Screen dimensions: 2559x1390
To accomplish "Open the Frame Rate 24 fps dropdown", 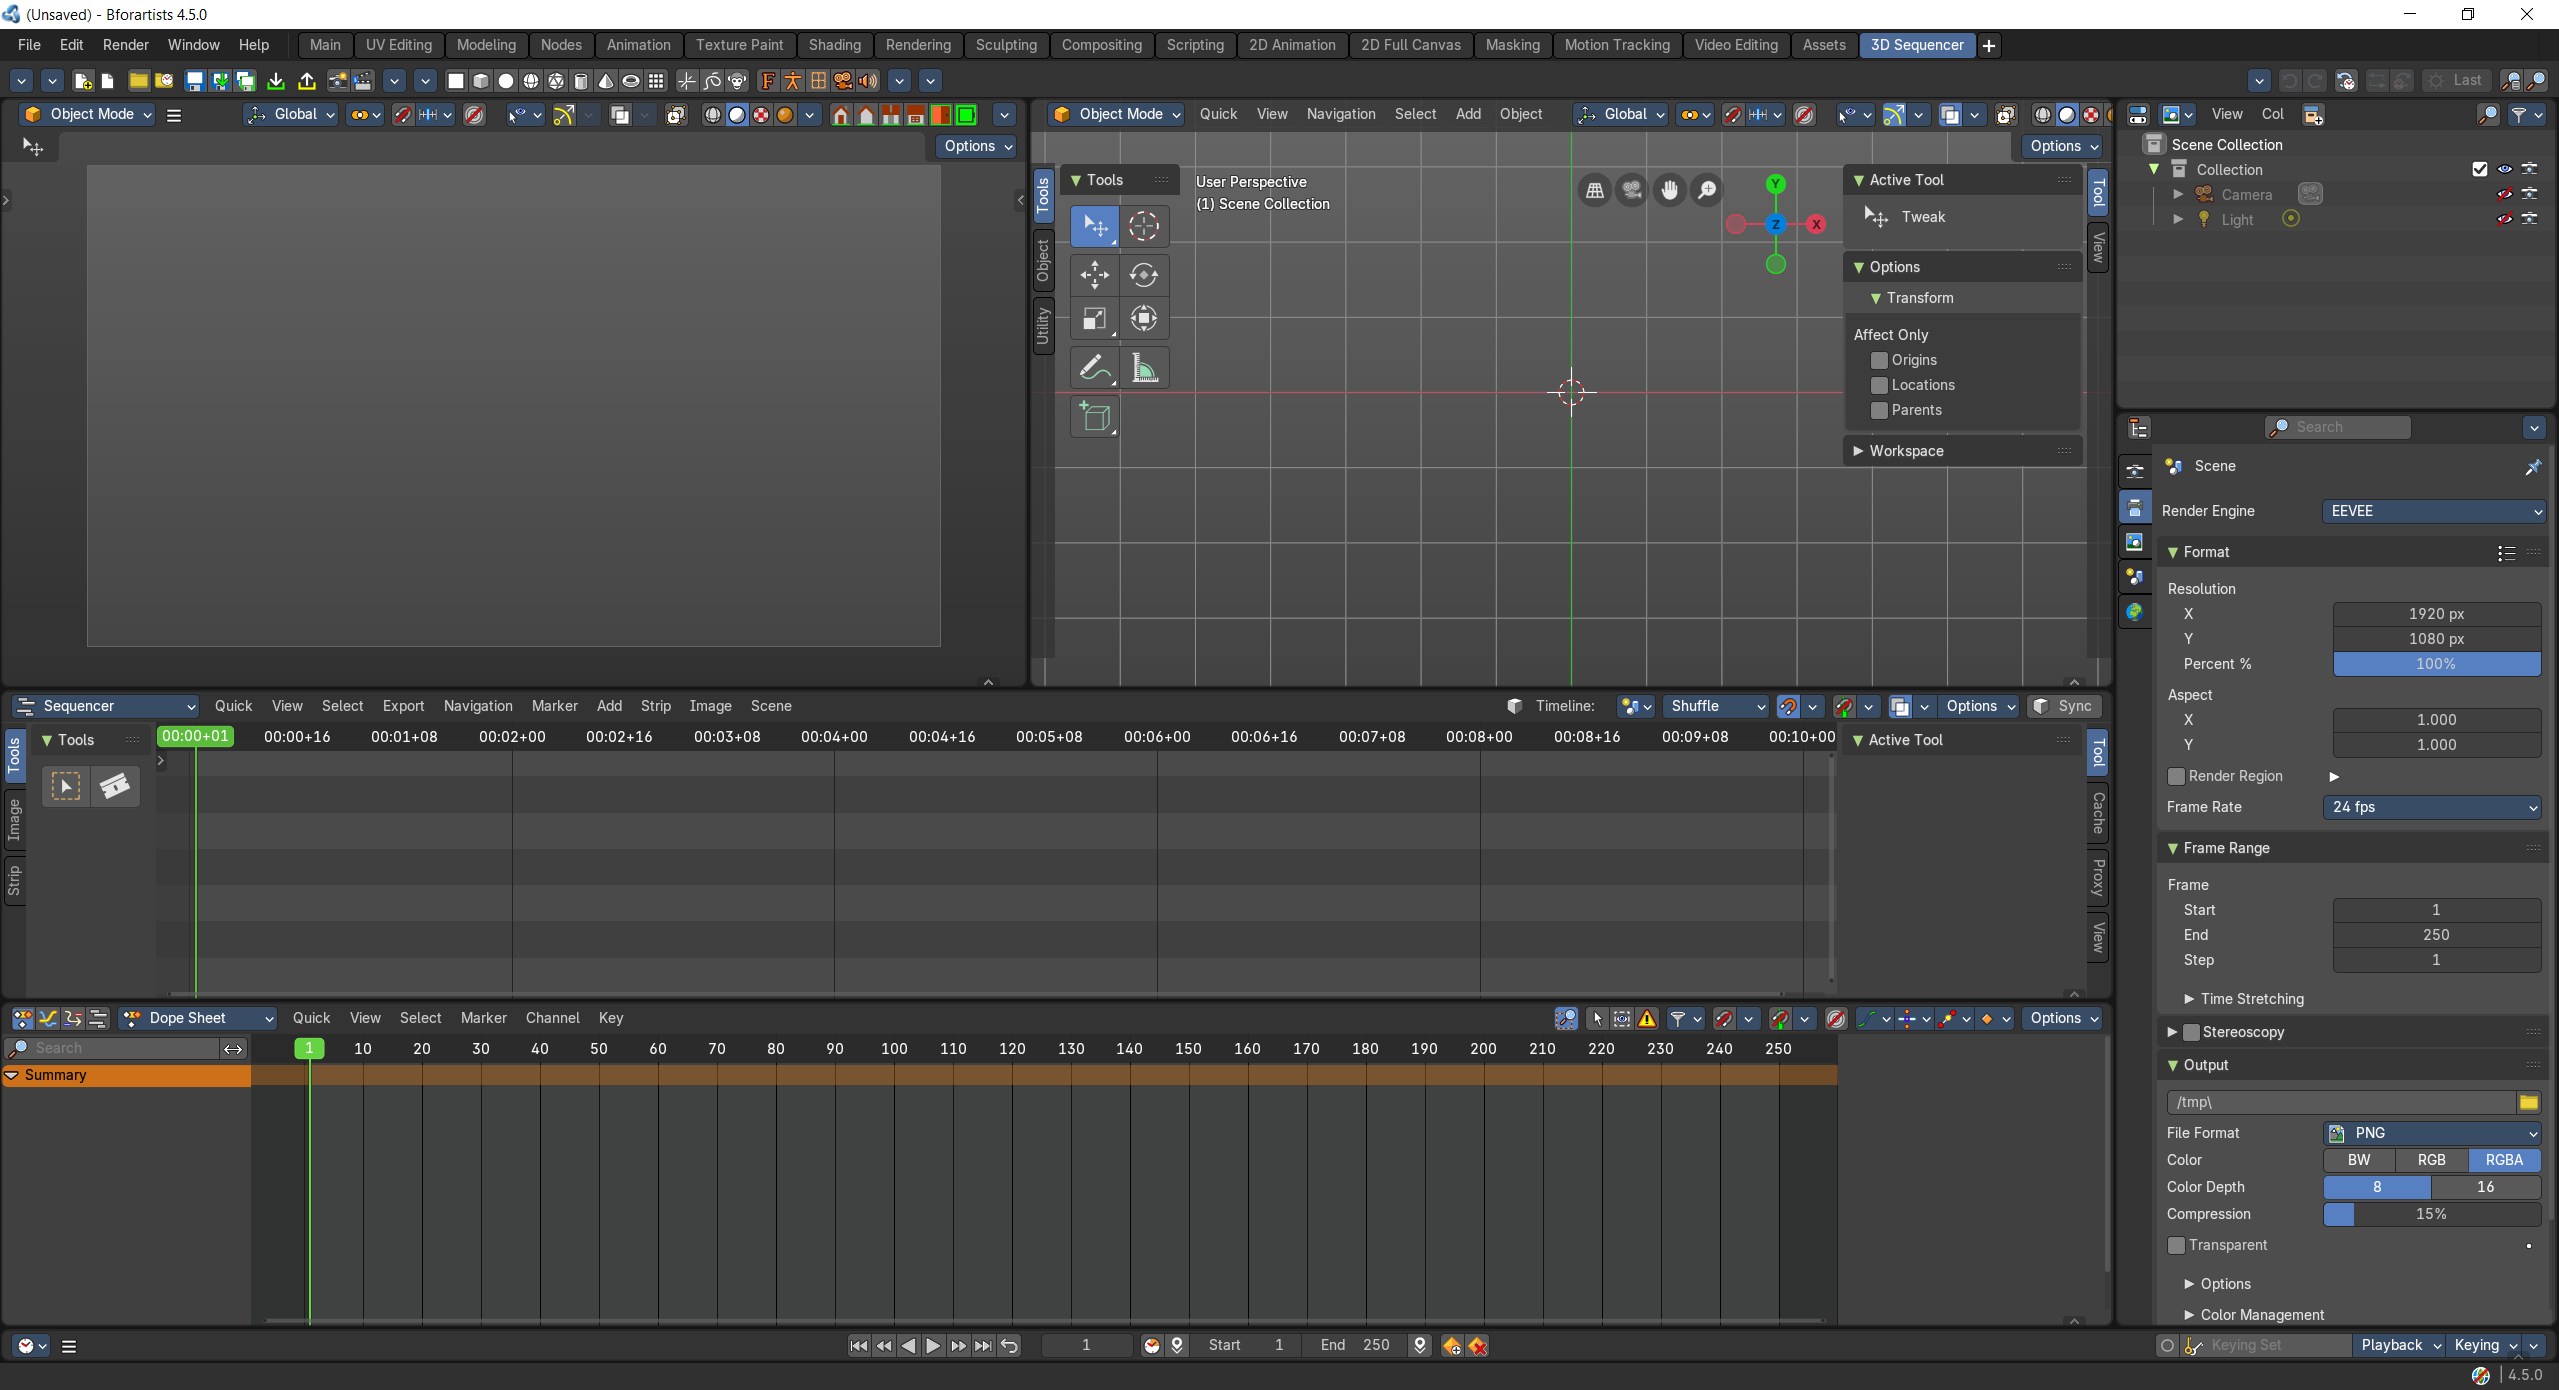I will pyautogui.click(x=2433, y=807).
